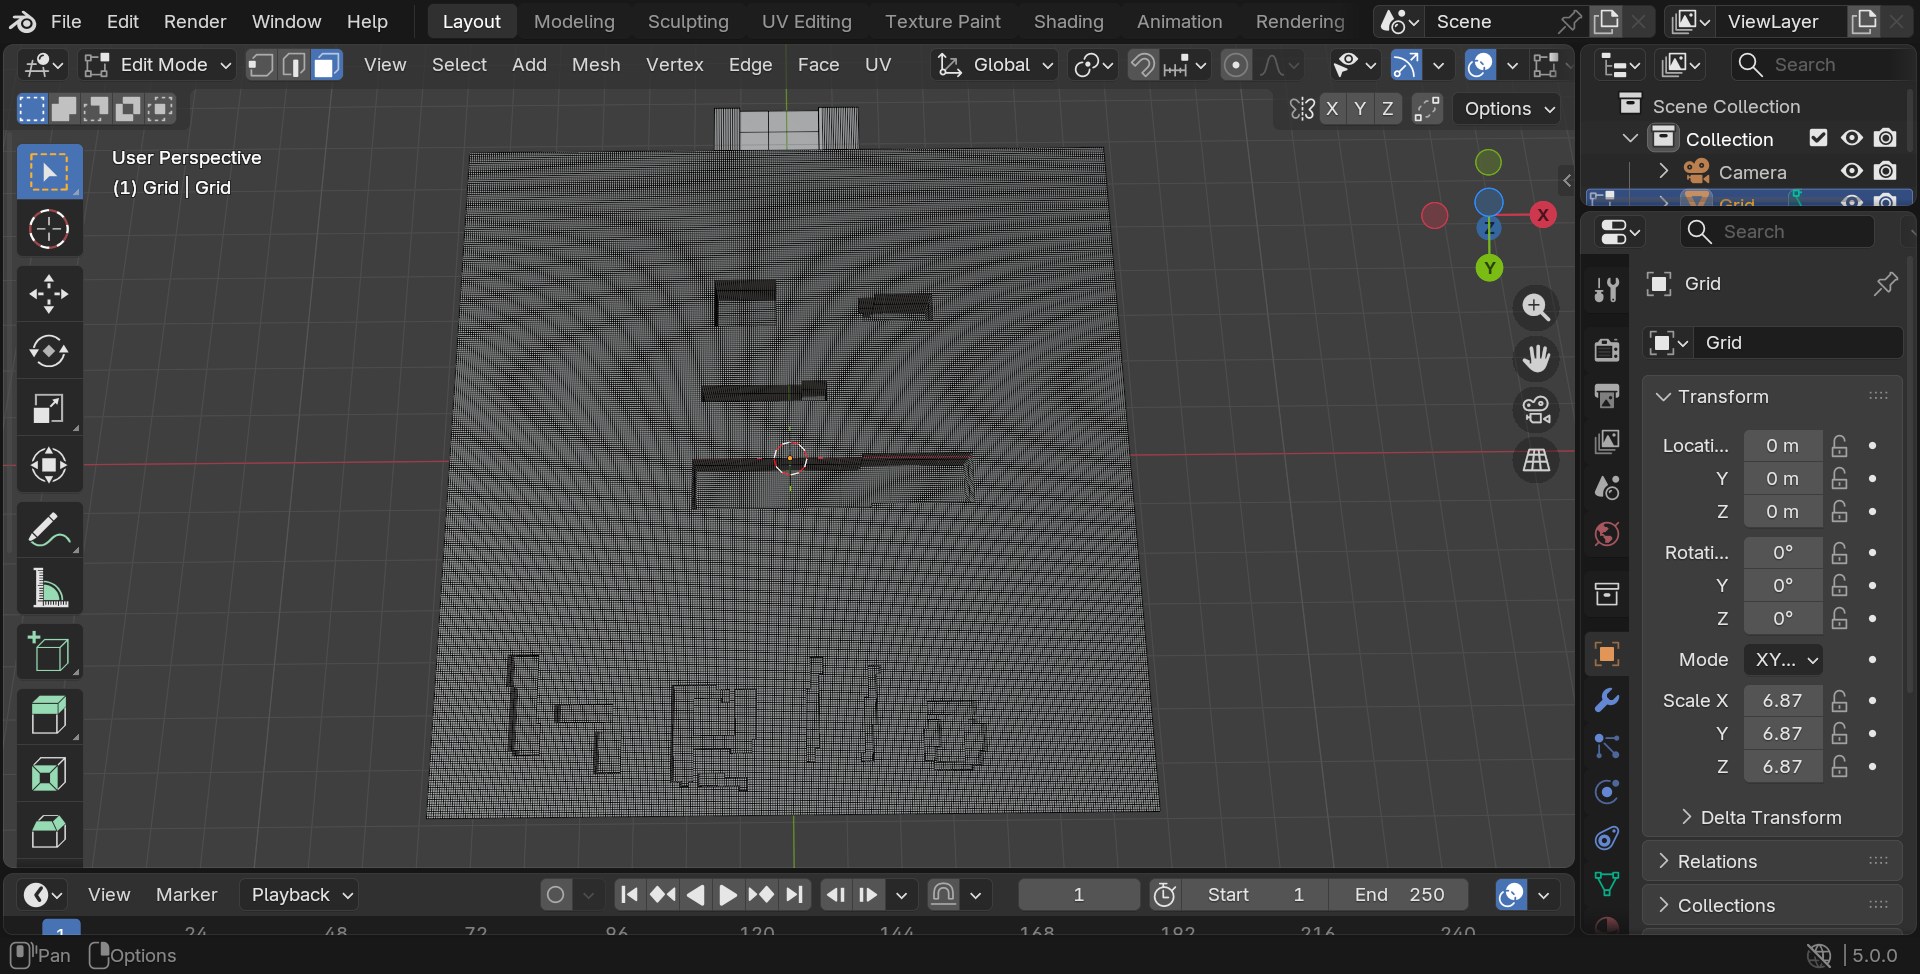
Task: Open the Global transform orientation dropdown
Action: [995, 65]
